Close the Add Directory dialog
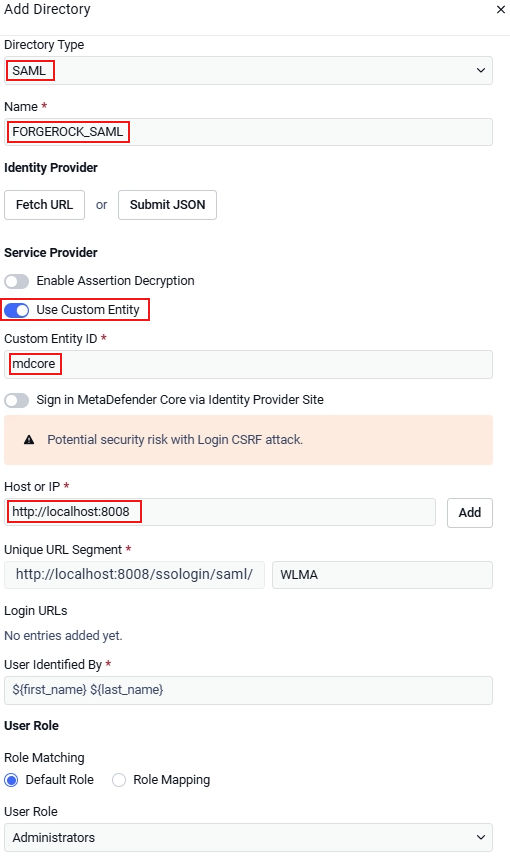The height and width of the screenshot is (859, 510). coord(500,10)
